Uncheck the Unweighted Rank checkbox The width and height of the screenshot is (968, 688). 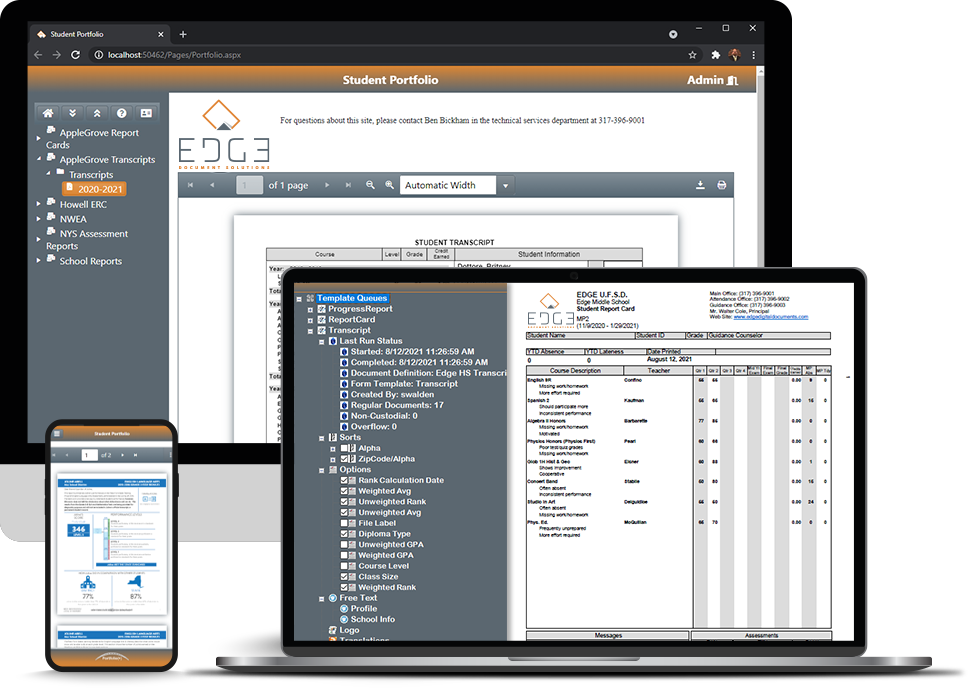click(x=344, y=502)
